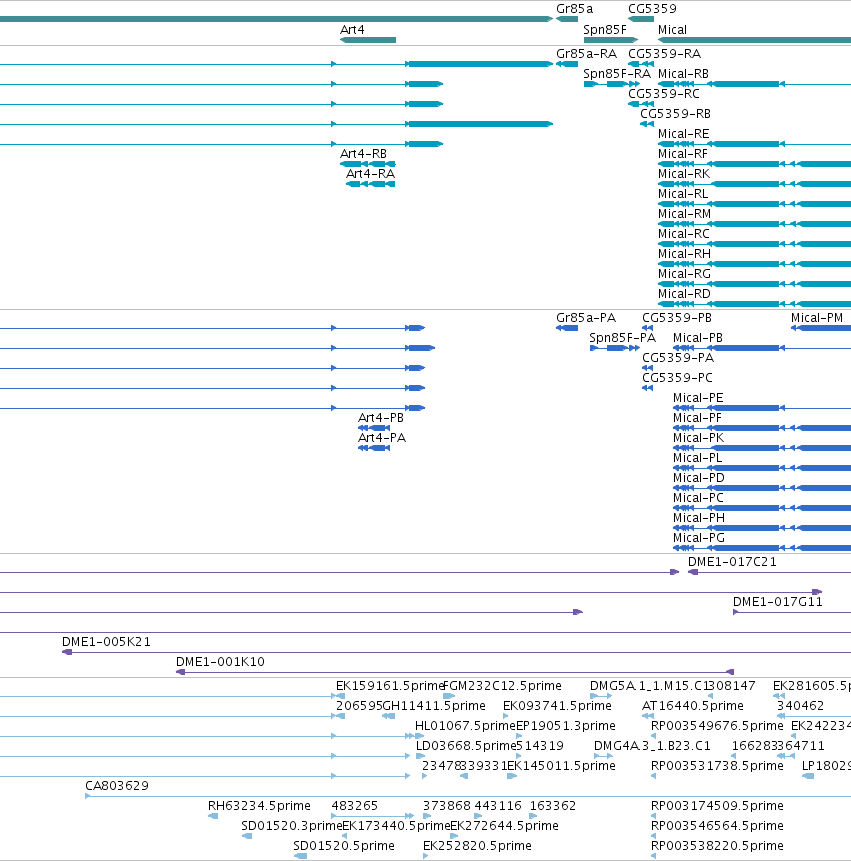Viewport: 851px width, 861px height.
Task: Click the Mical-RK transcript
Action: tap(754, 184)
